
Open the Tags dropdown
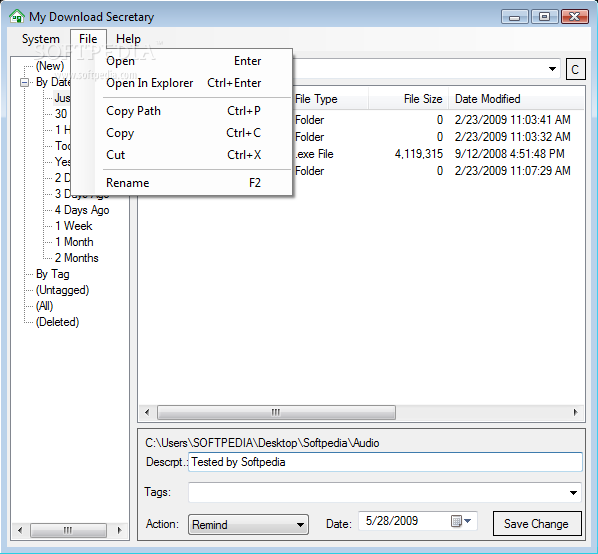point(573,493)
